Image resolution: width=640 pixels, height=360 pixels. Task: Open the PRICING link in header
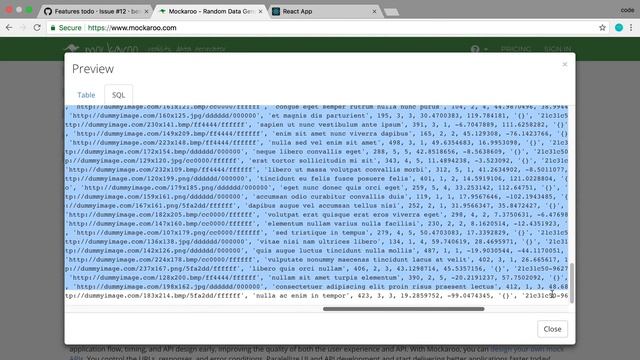[x=516, y=49]
